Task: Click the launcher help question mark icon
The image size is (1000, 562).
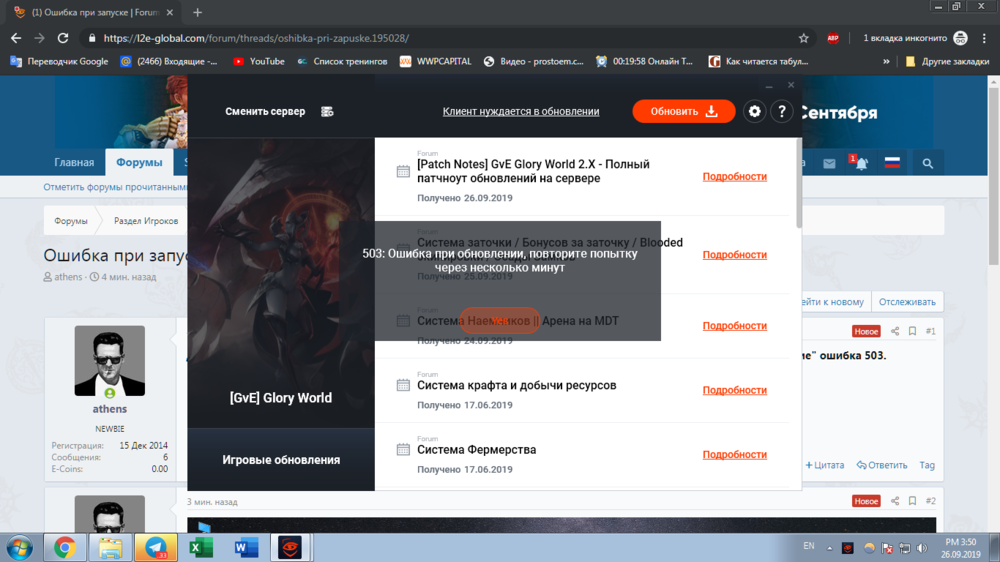Action: (x=782, y=111)
